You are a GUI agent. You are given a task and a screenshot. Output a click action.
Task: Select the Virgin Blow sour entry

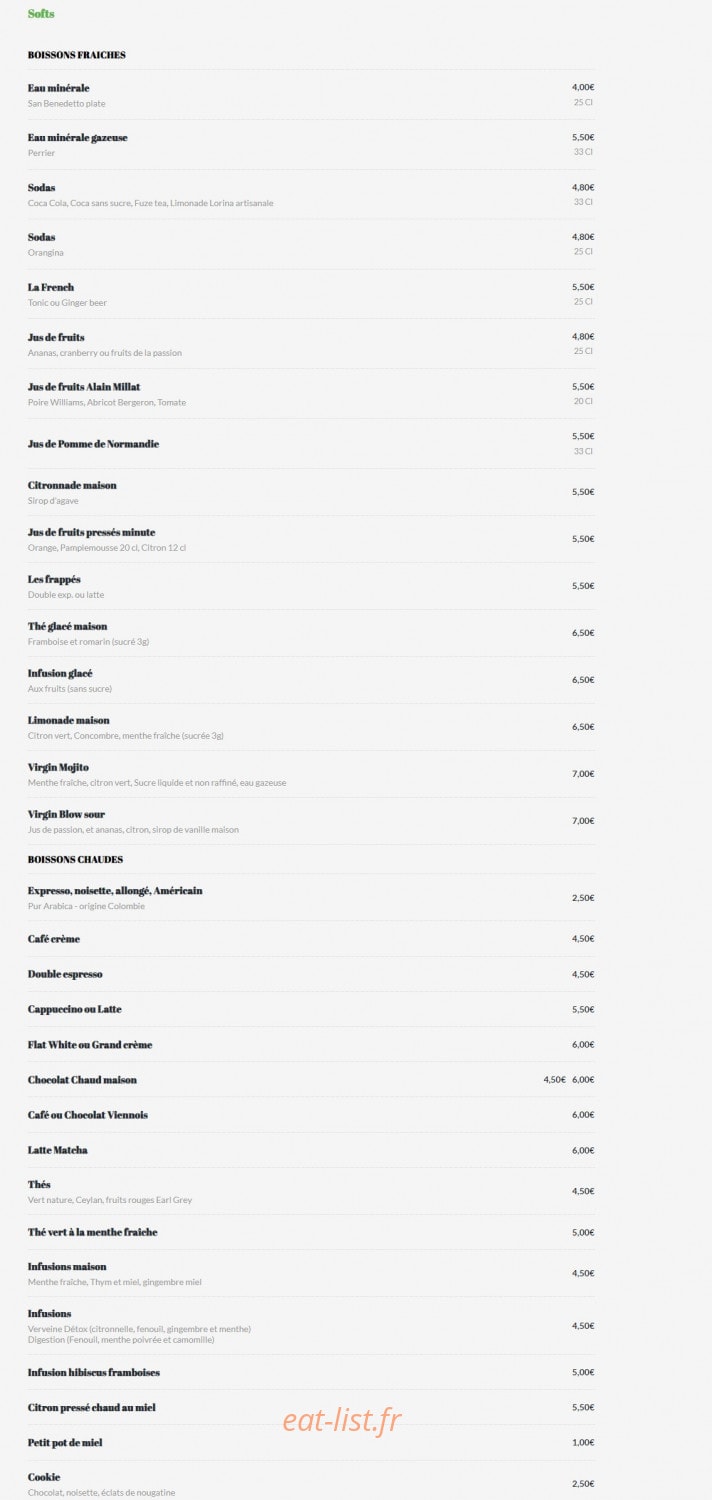[66, 815]
